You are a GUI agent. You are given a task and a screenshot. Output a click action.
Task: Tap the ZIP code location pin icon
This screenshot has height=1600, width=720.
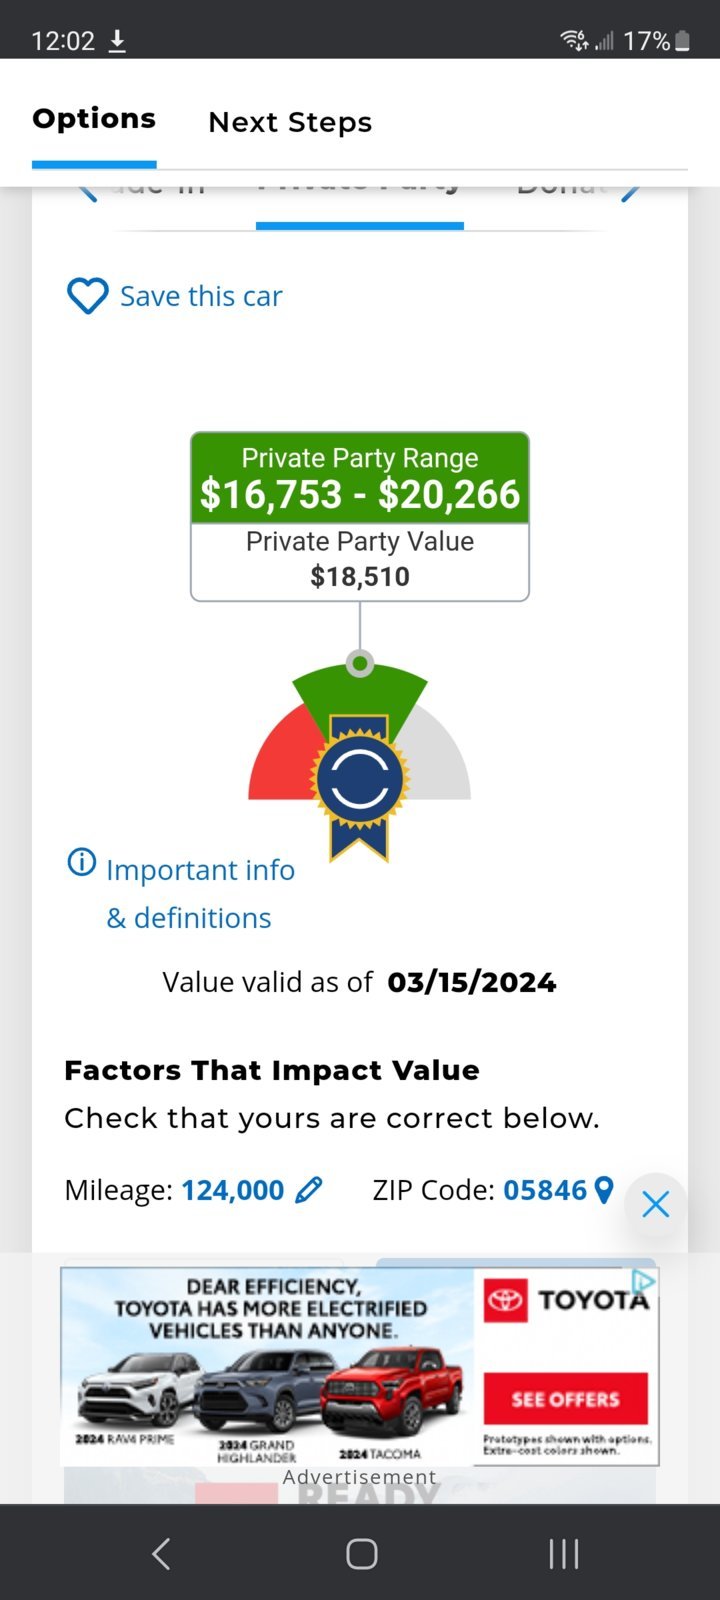pyautogui.click(x=603, y=1189)
